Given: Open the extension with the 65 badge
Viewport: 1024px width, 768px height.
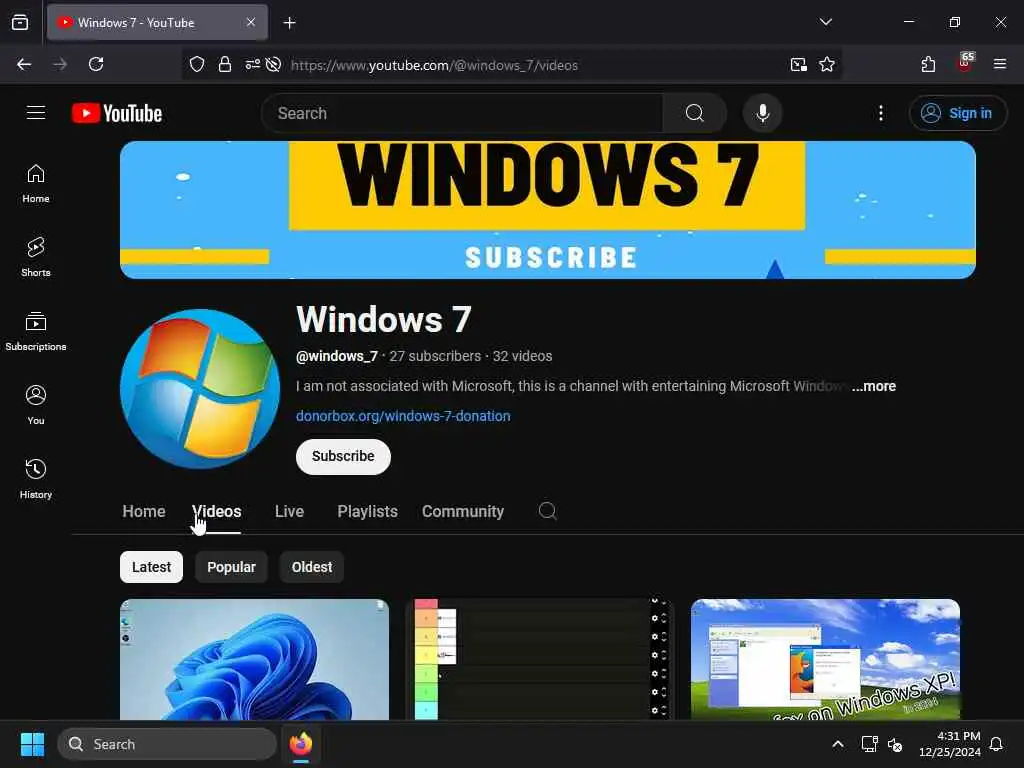Looking at the screenshot, I should [x=965, y=63].
